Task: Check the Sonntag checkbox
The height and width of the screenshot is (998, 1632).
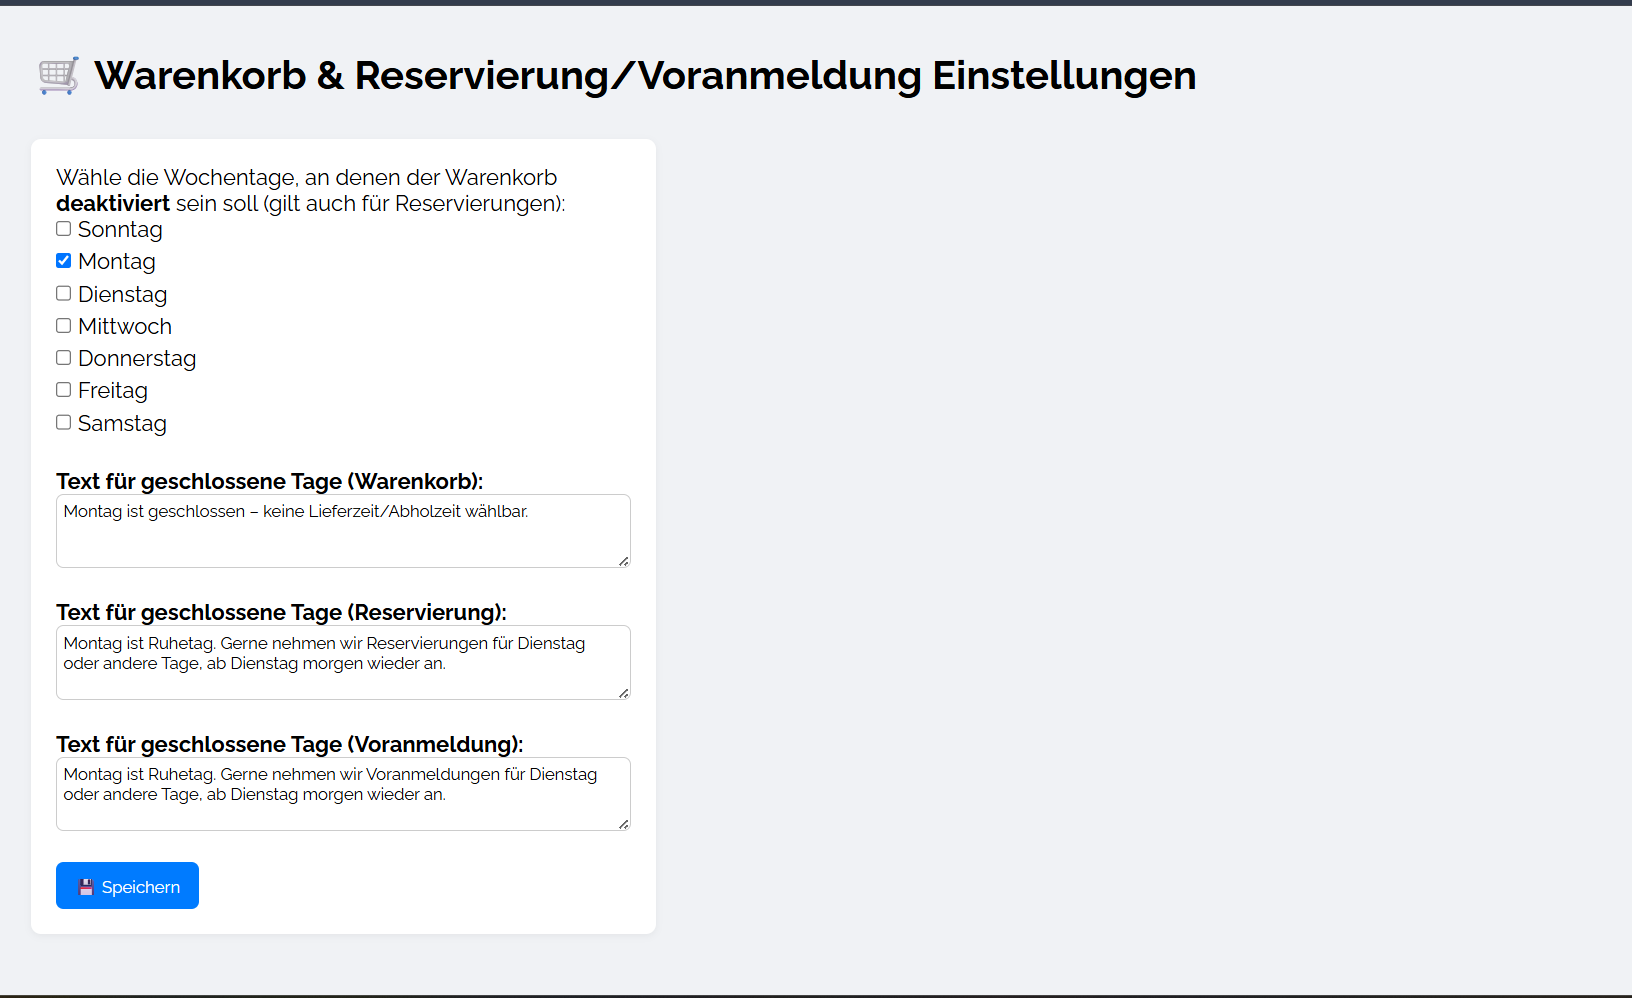Action: click(x=63, y=229)
